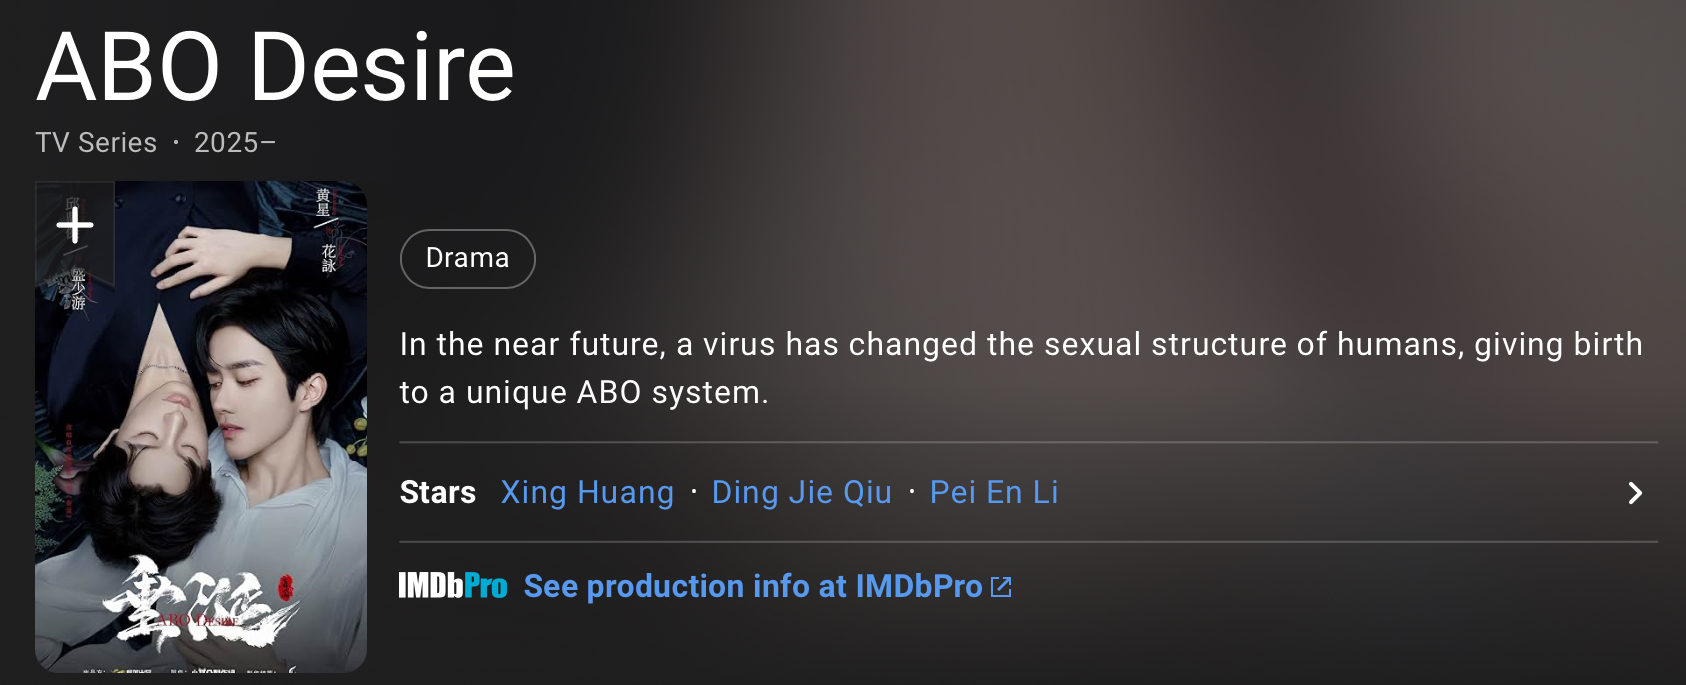This screenshot has height=685, width=1686.
Task: Add ABO Desire to watchlist via plus icon
Action: 75,226
